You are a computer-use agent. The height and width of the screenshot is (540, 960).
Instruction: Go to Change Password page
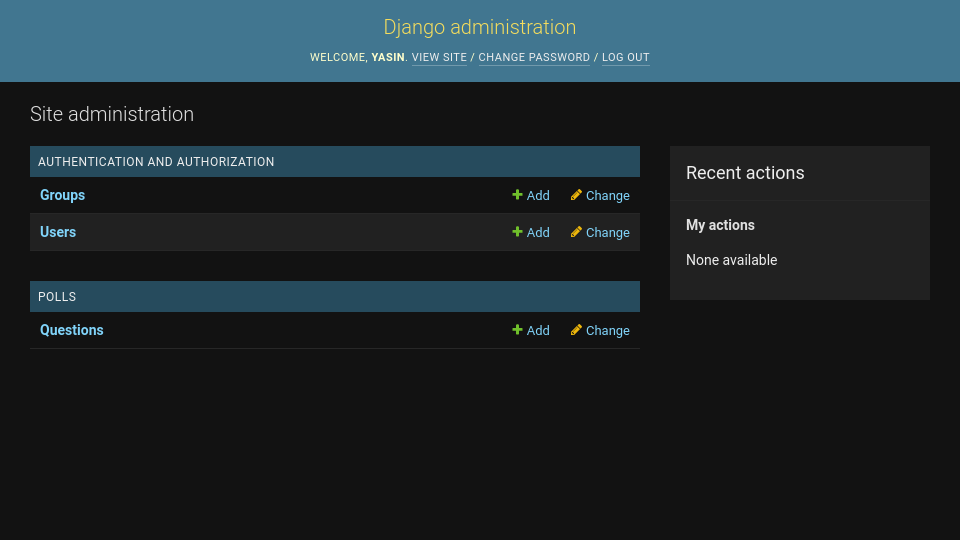pos(534,57)
